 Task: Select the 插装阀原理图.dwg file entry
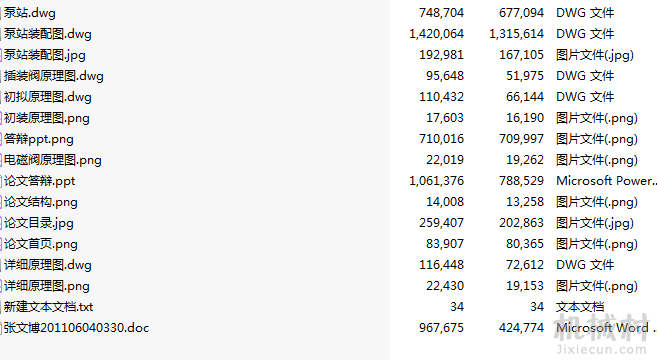54,76
